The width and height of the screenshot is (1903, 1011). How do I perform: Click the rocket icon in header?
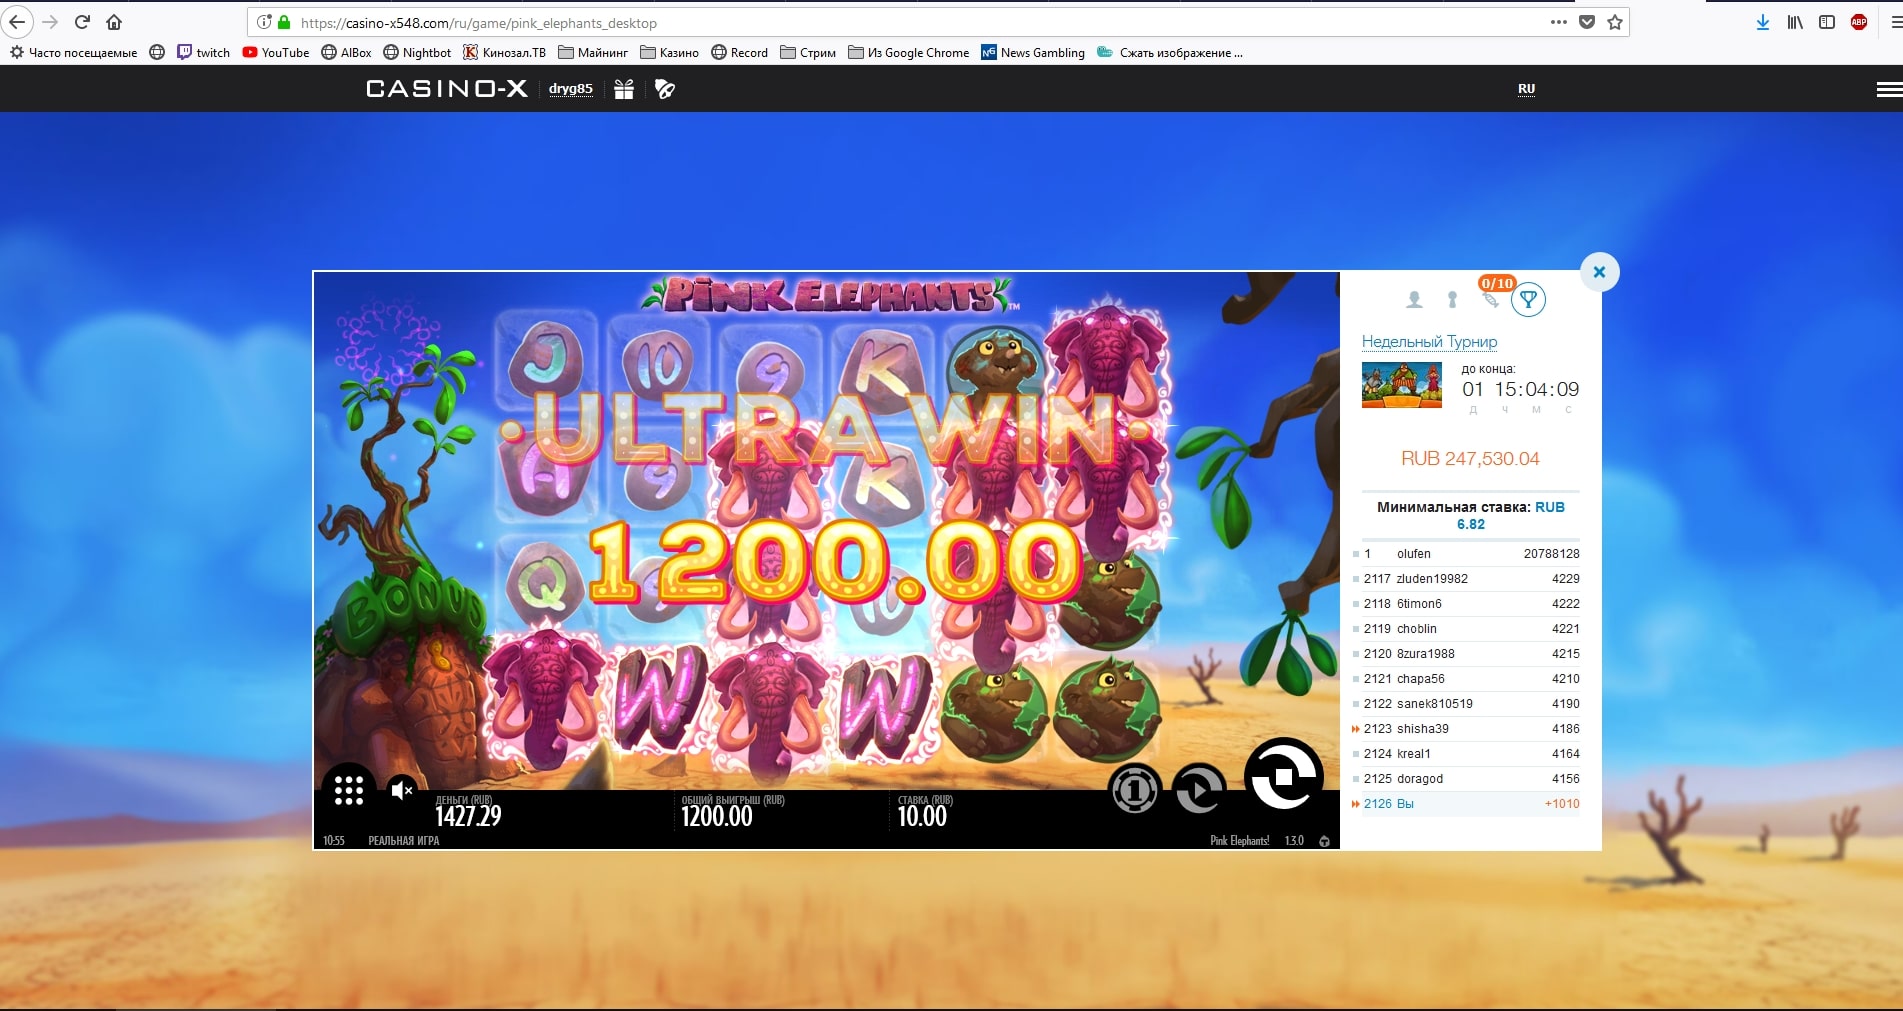[x=665, y=89]
